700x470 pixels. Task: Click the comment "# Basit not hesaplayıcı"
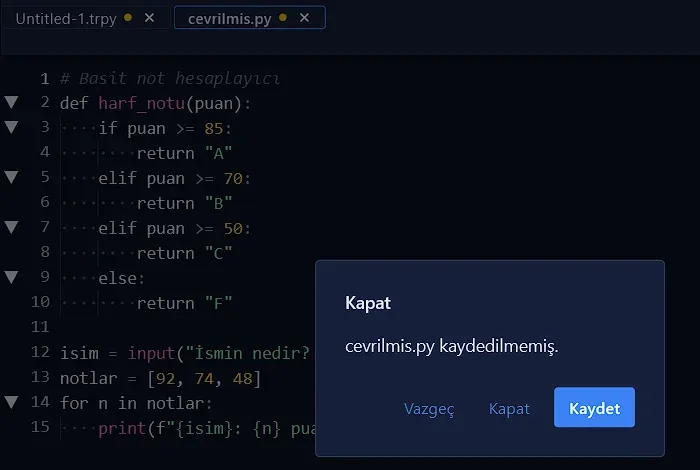170,79
